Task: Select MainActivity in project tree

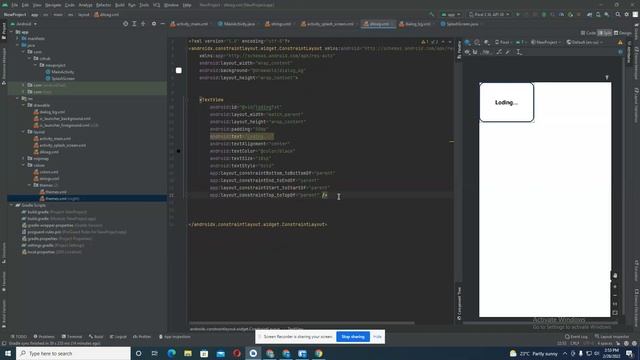Action: 60,72
